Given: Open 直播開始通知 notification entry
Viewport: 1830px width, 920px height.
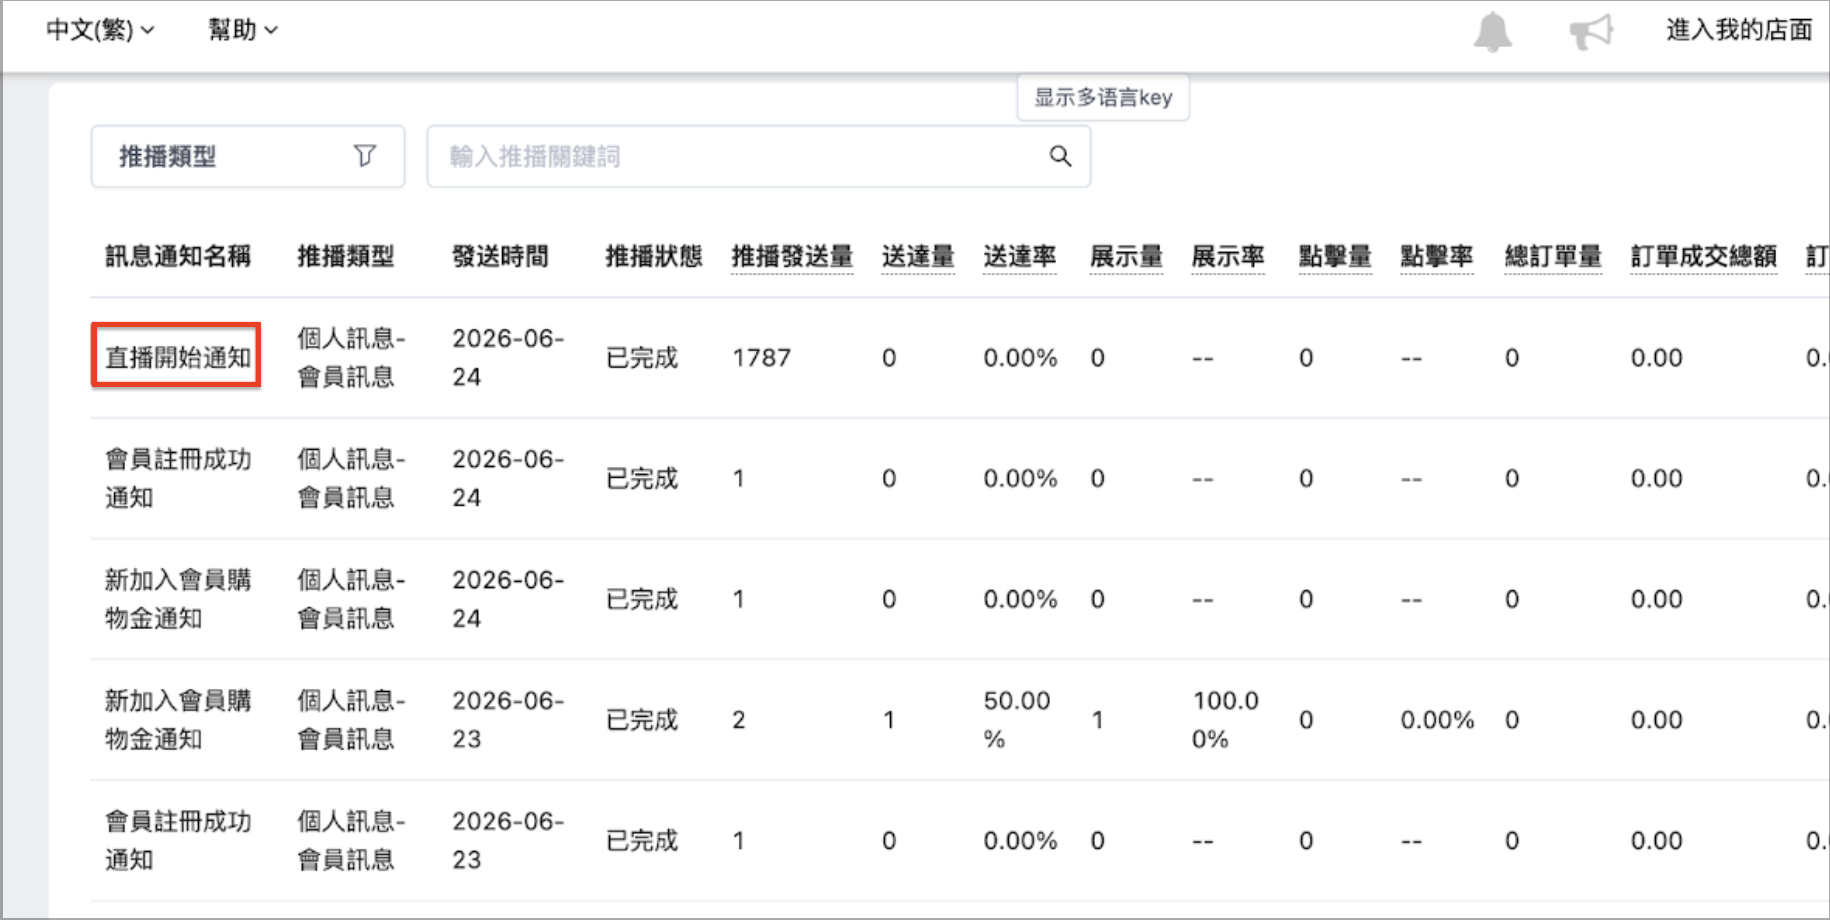Looking at the screenshot, I should [178, 357].
